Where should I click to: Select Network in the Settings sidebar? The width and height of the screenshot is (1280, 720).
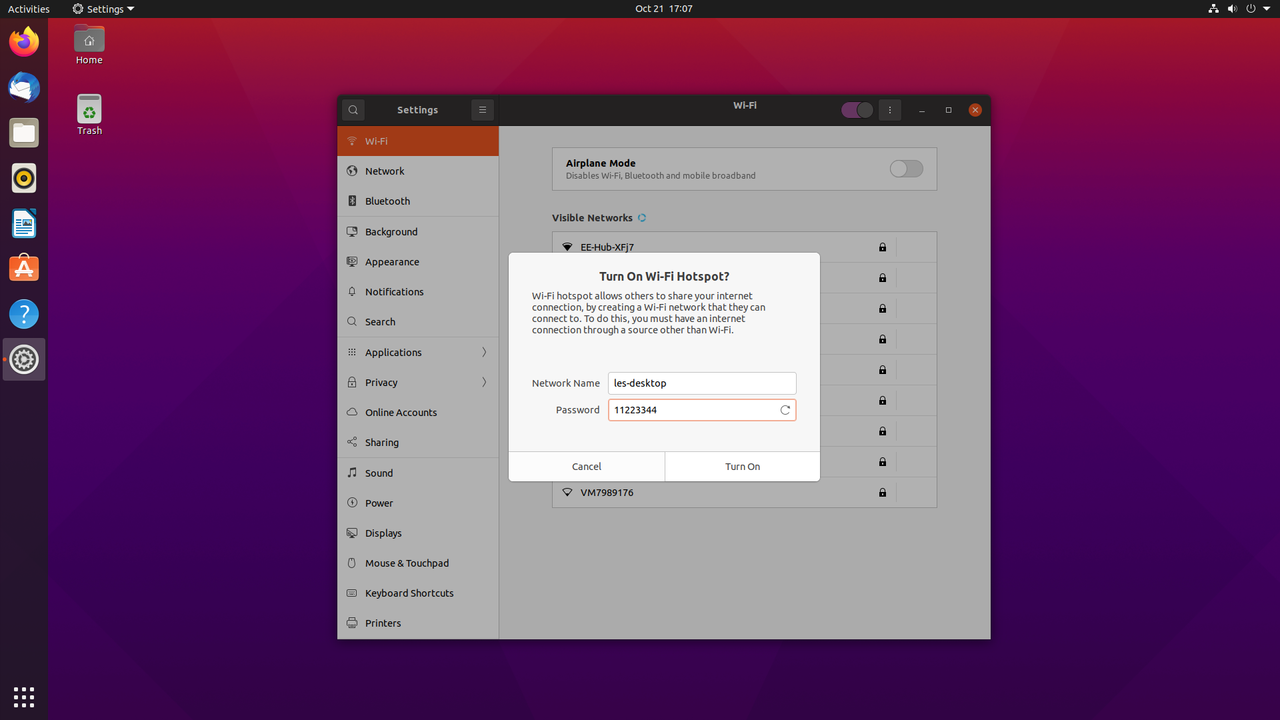click(418, 171)
